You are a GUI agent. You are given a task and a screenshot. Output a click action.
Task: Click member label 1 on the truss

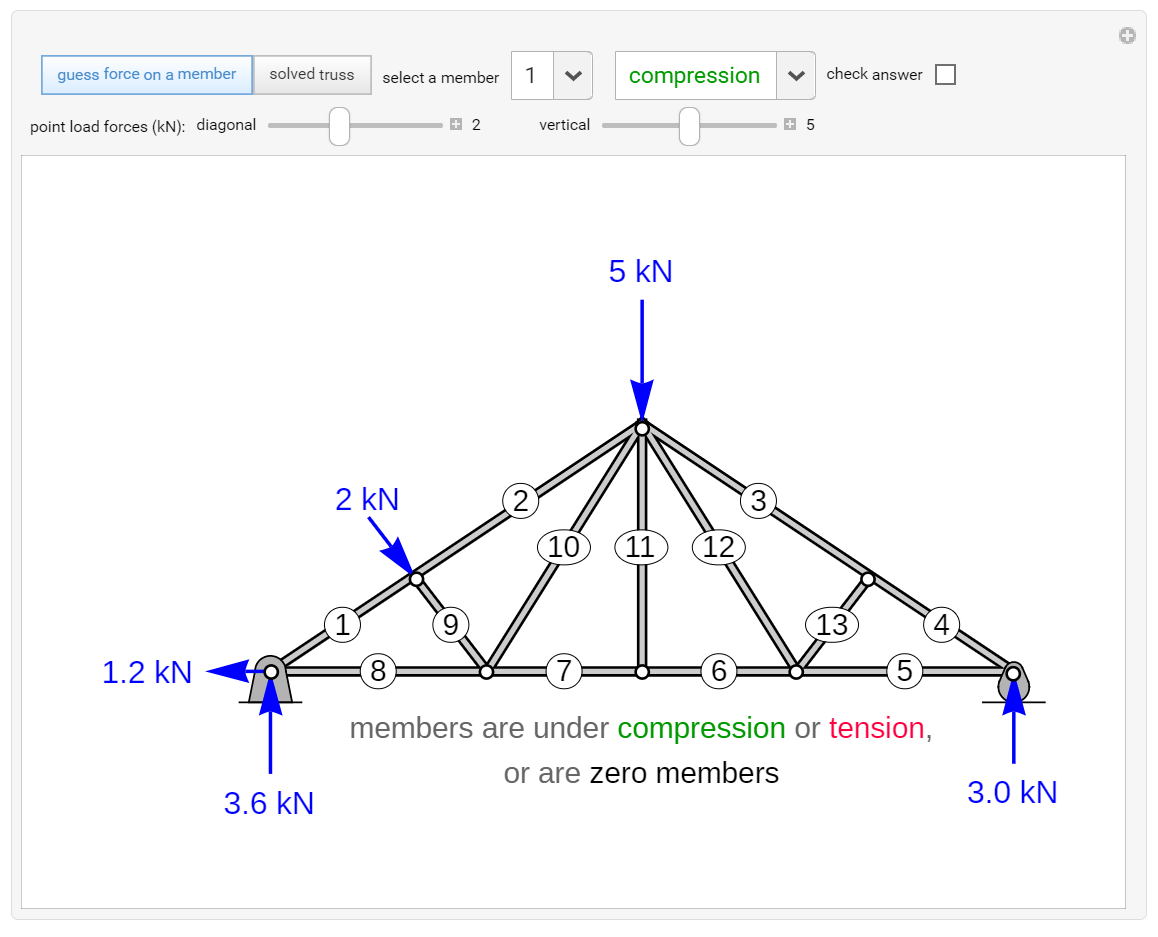(x=342, y=625)
